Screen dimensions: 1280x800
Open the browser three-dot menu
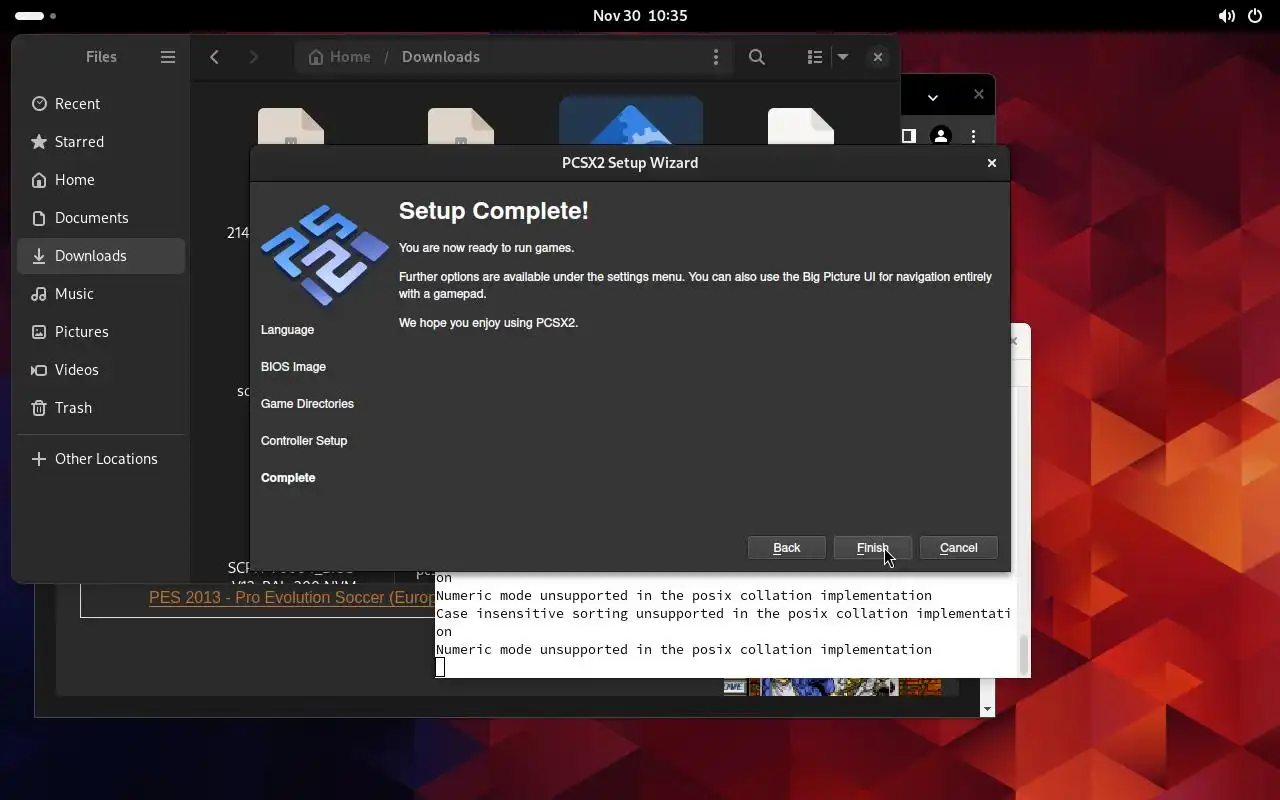point(974,136)
